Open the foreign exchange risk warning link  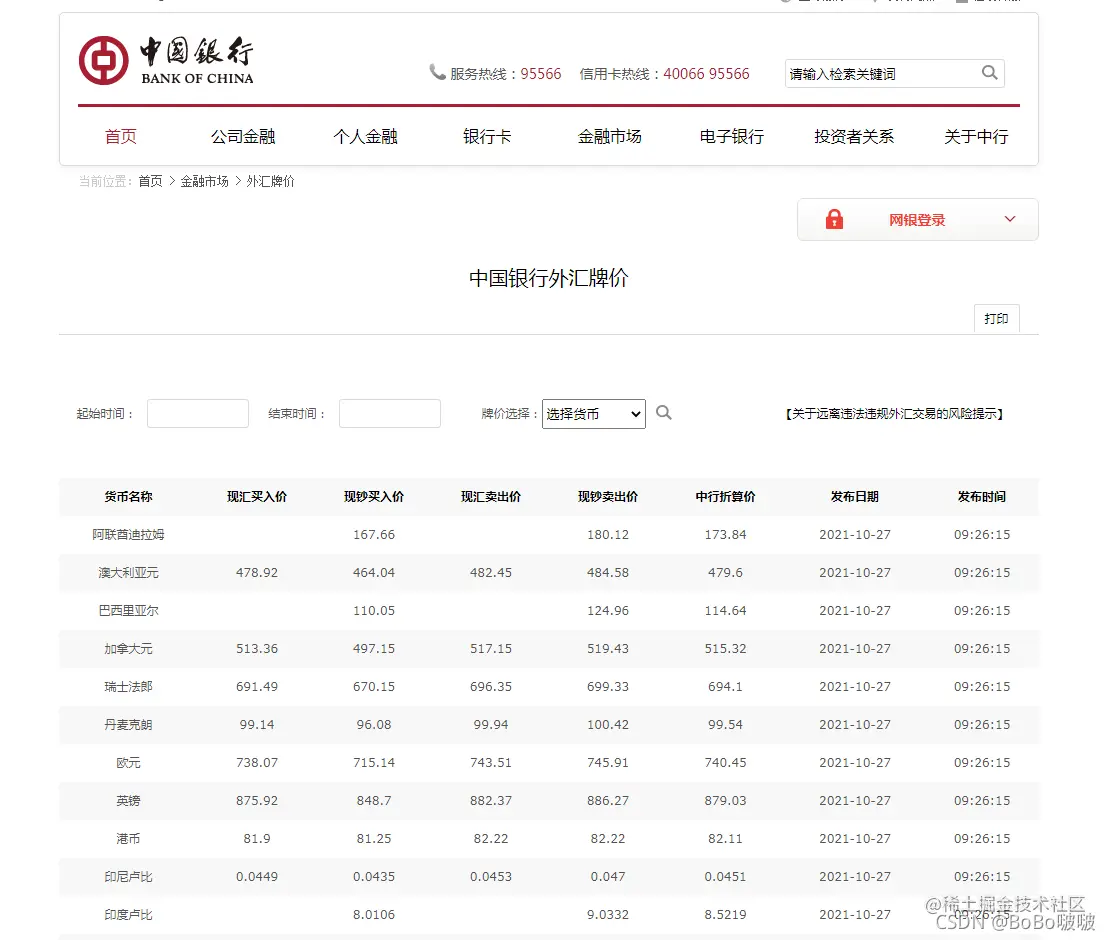click(x=895, y=413)
